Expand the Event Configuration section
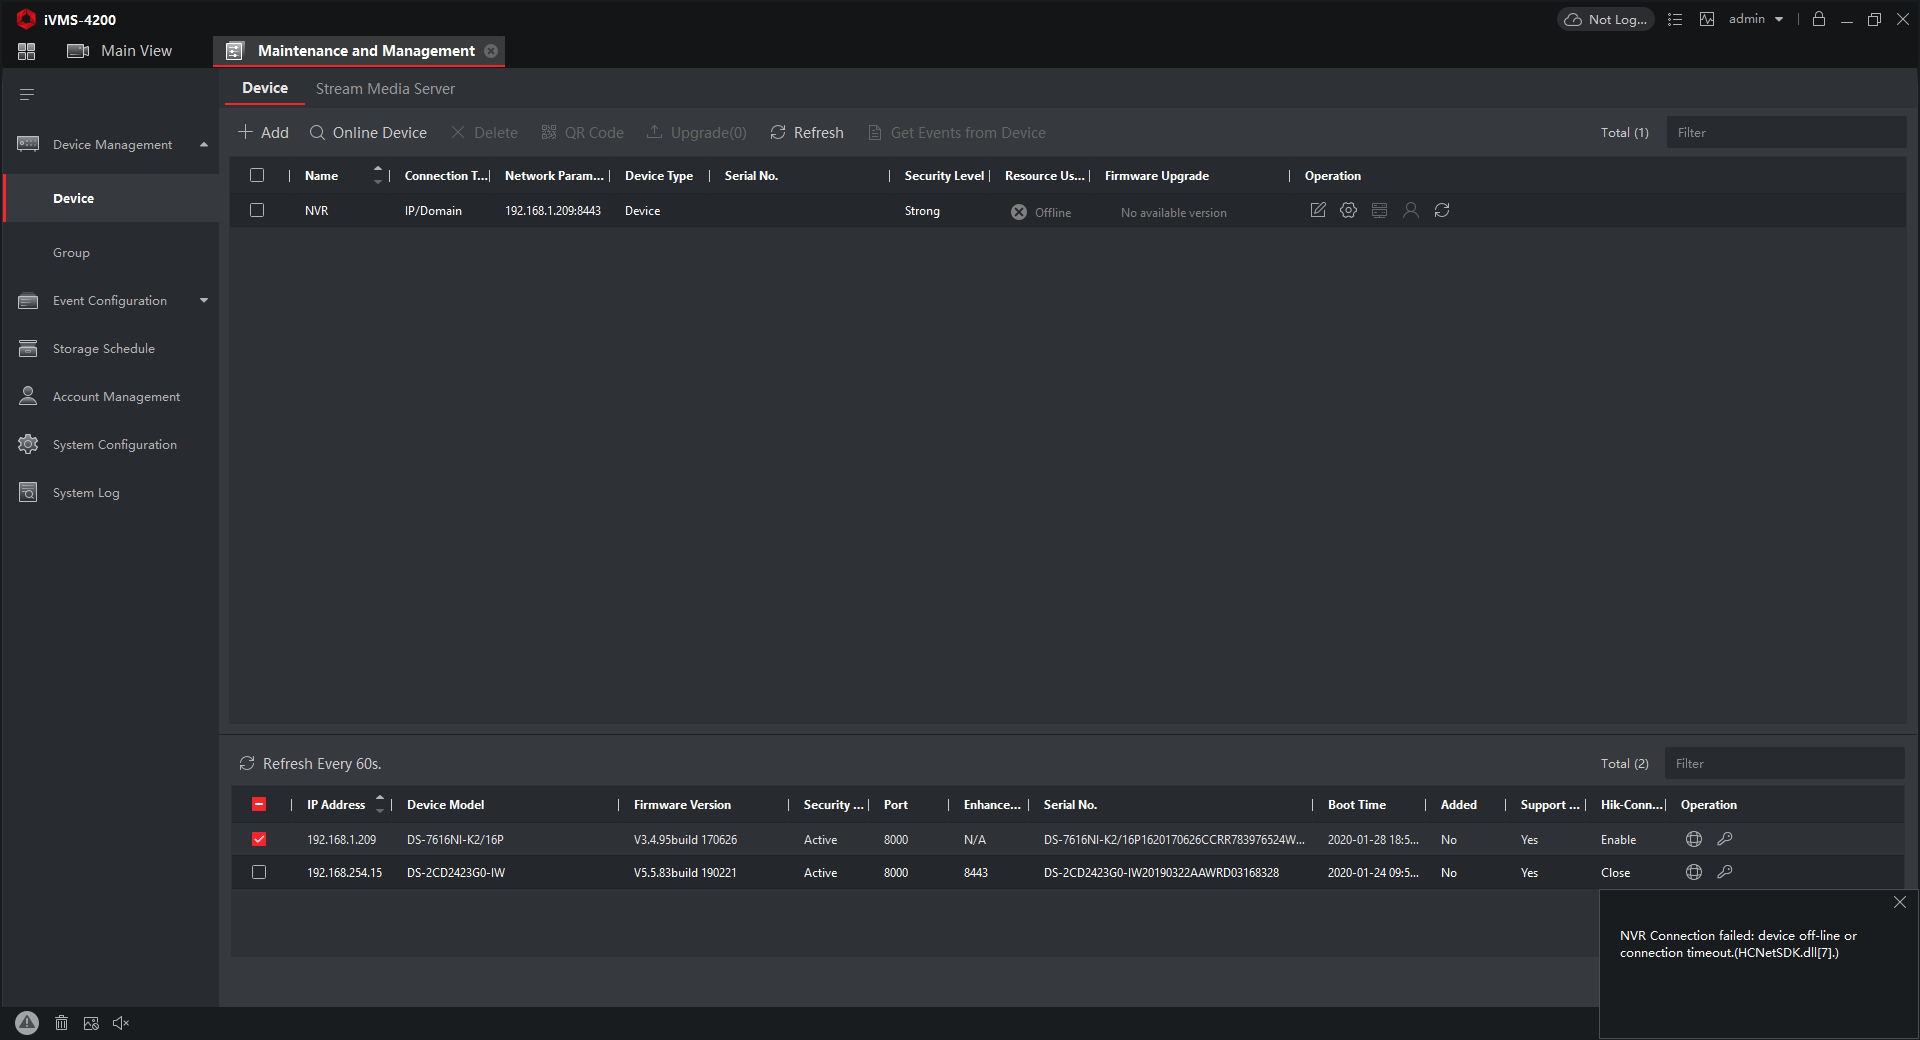Image resolution: width=1920 pixels, height=1040 pixels. (204, 301)
